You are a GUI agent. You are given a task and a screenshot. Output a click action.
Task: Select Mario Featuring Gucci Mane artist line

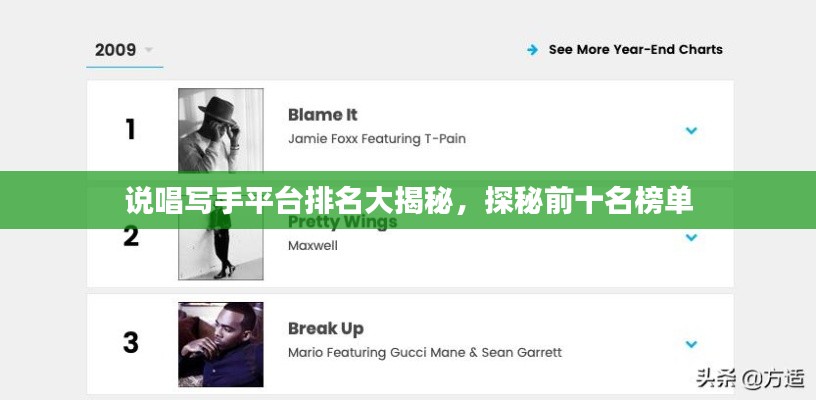[424, 353]
